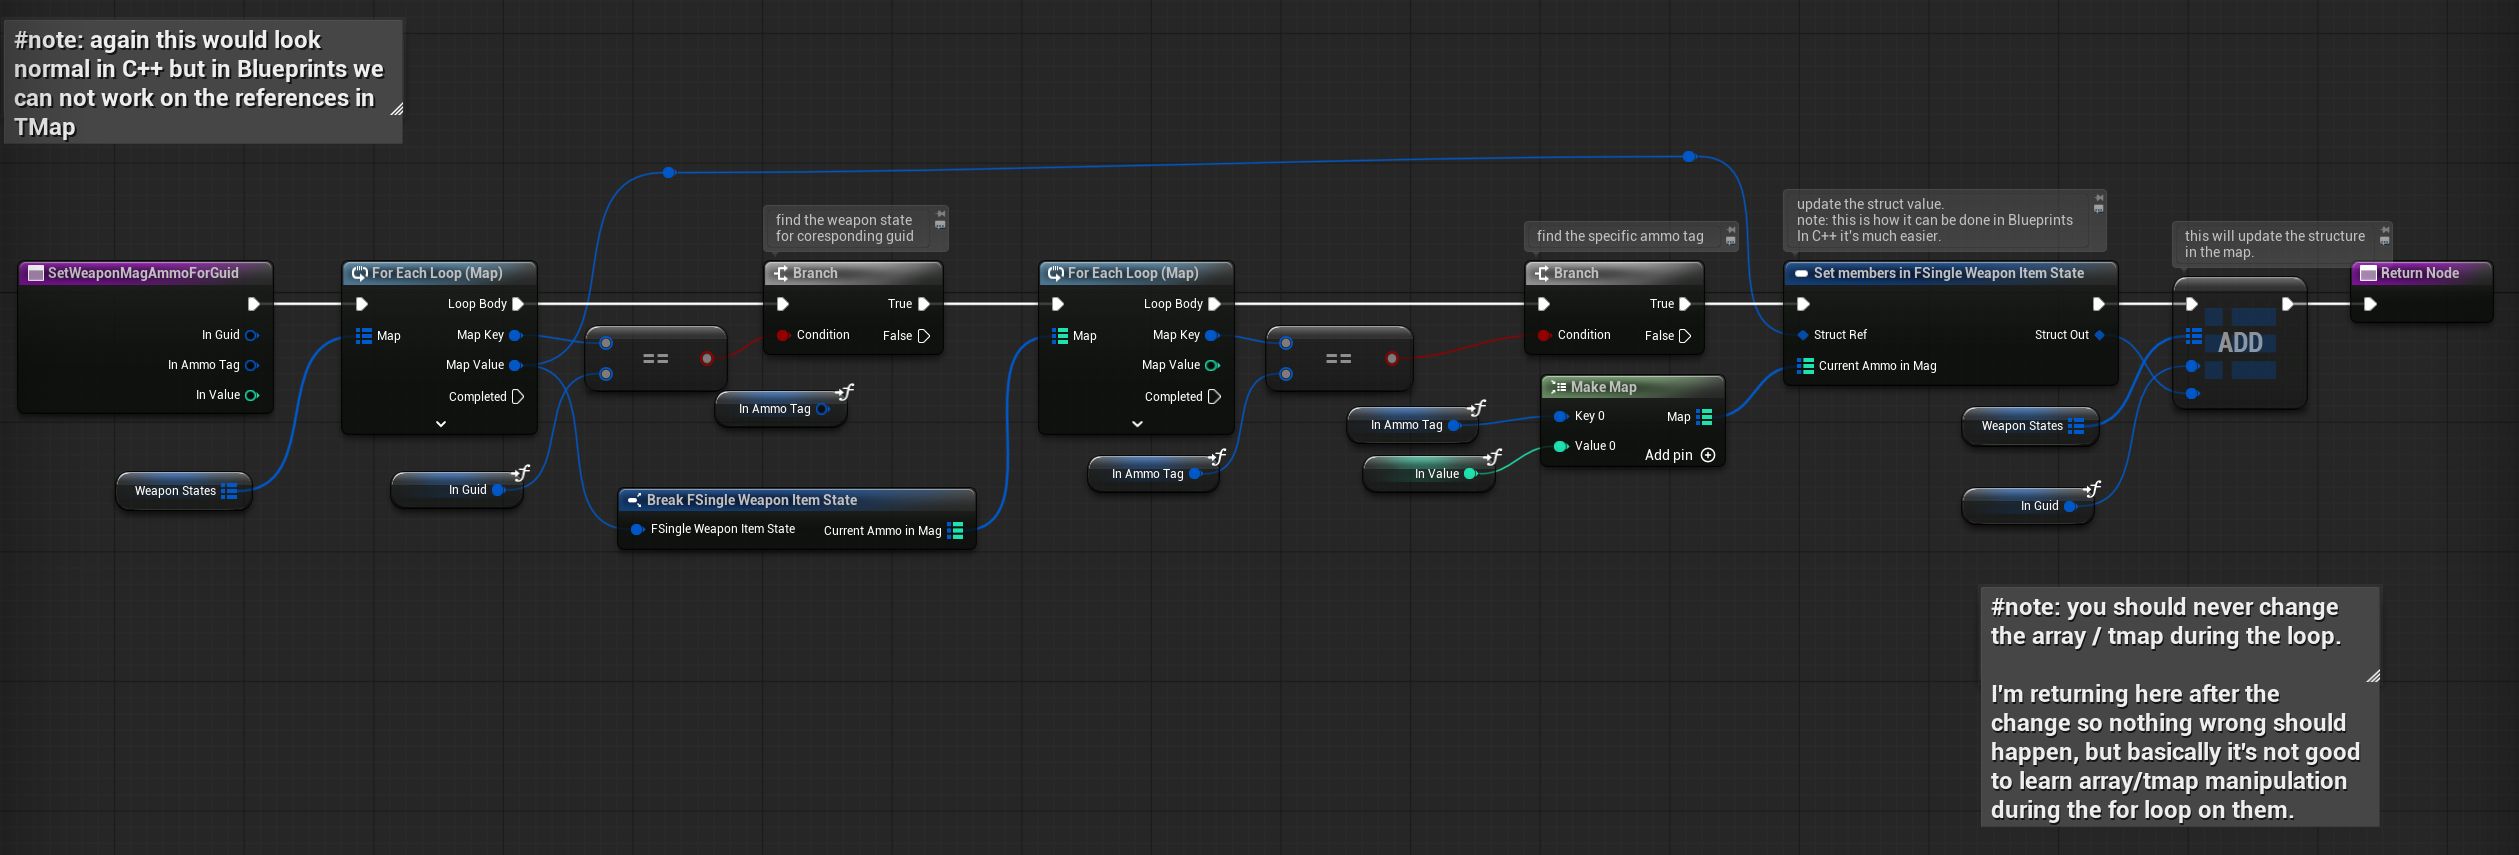The width and height of the screenshot is (2519, 855).
Task: Click the Current Ammo in Mag output on Break node
Action: click(955, 531)
